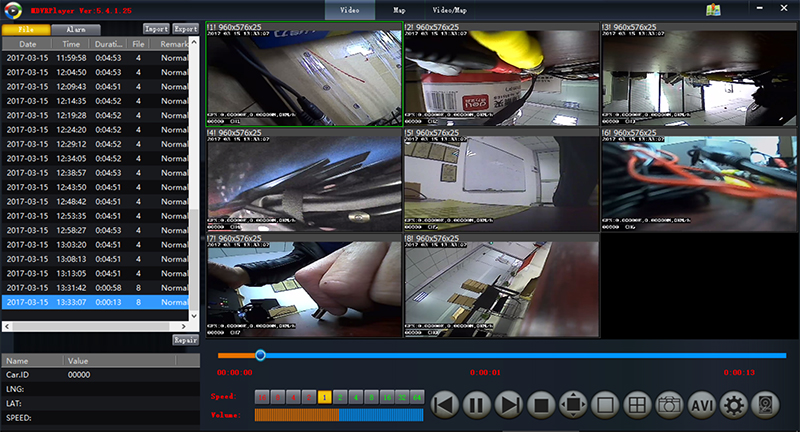Click the playback progress slider handle

pos(260,355)
